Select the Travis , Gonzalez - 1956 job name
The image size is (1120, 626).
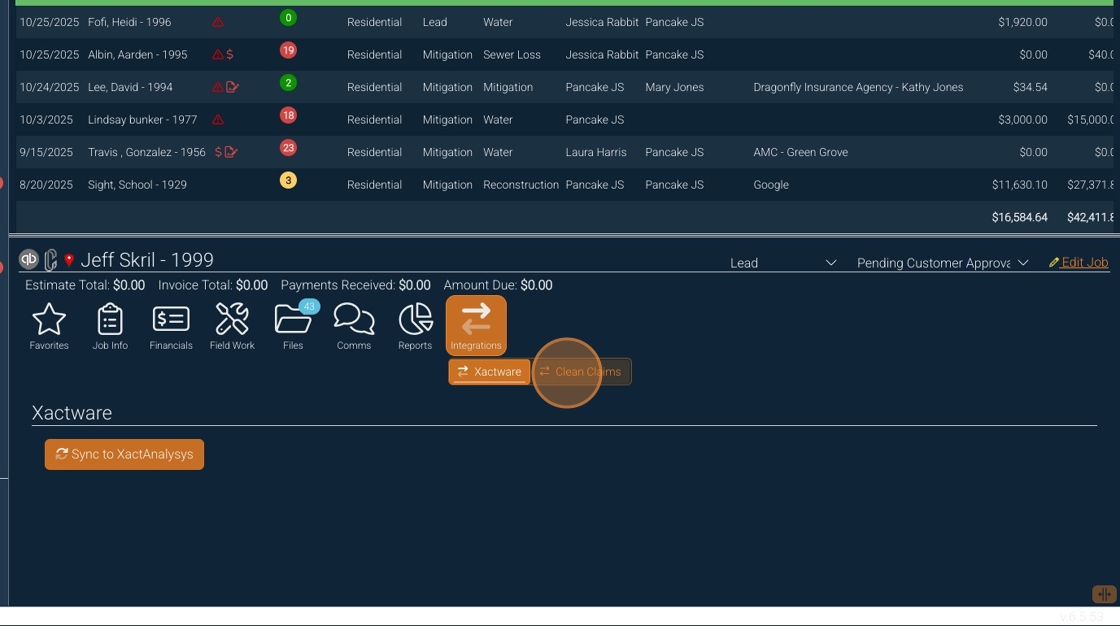click(x=146, y=152)
